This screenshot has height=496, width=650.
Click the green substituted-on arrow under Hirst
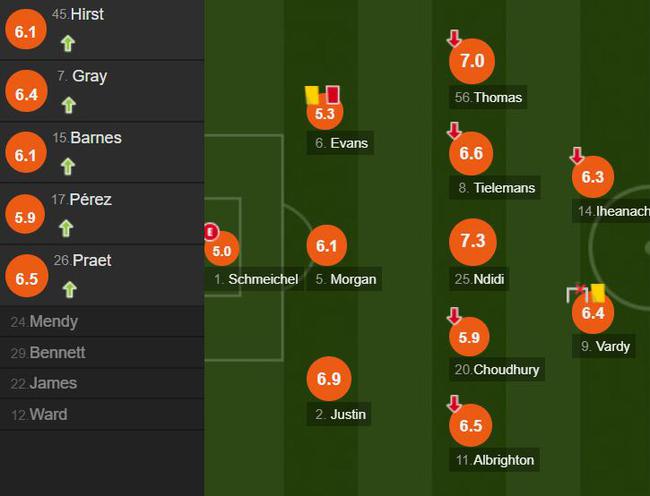pos(68,43)
